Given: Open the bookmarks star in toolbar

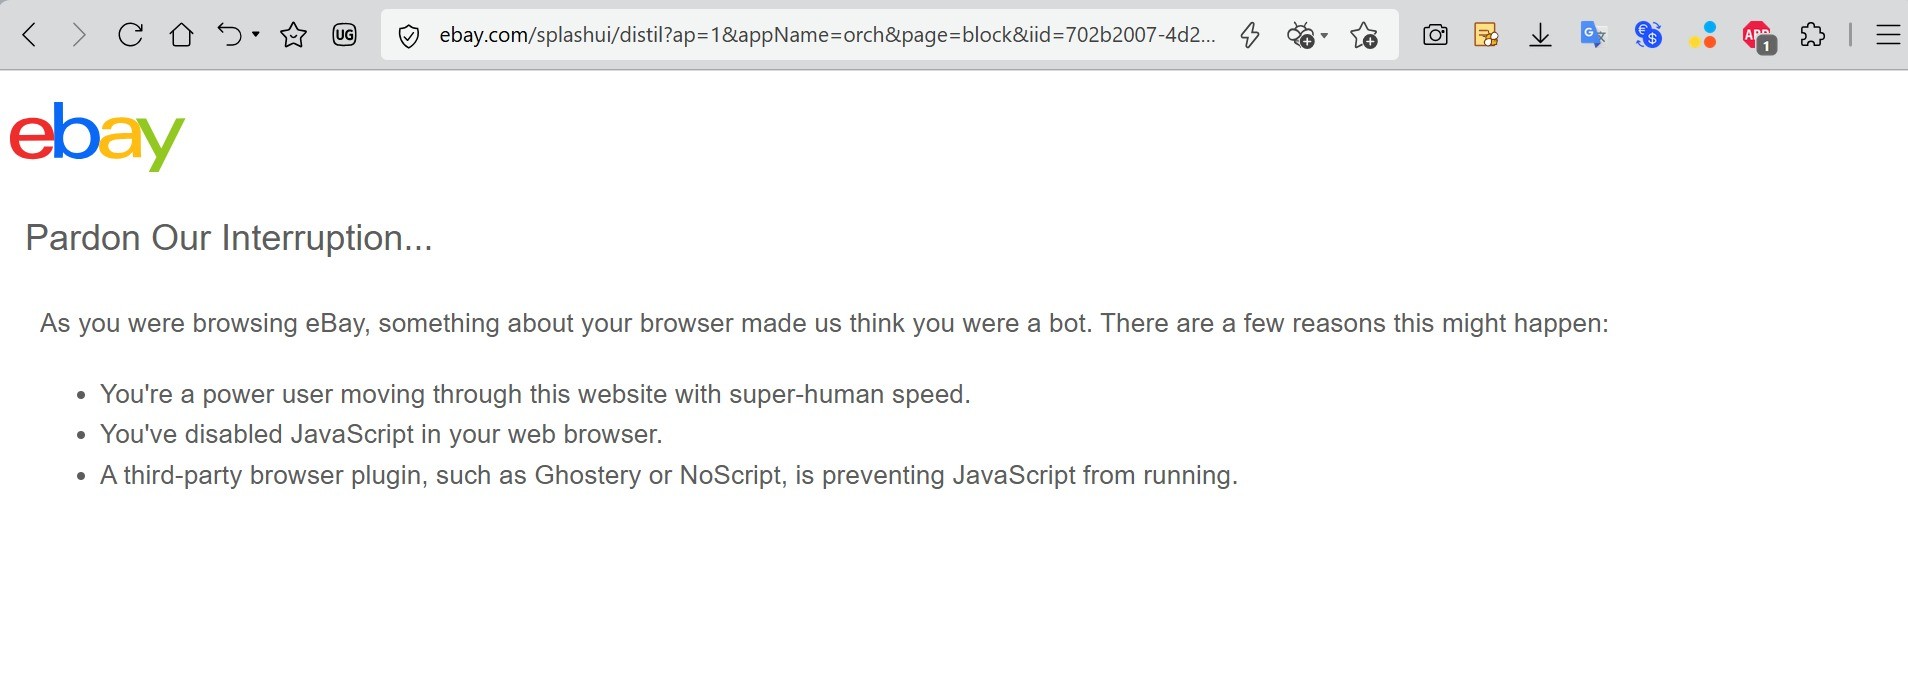Looking at the screenshot, I should tap(293, 36).
